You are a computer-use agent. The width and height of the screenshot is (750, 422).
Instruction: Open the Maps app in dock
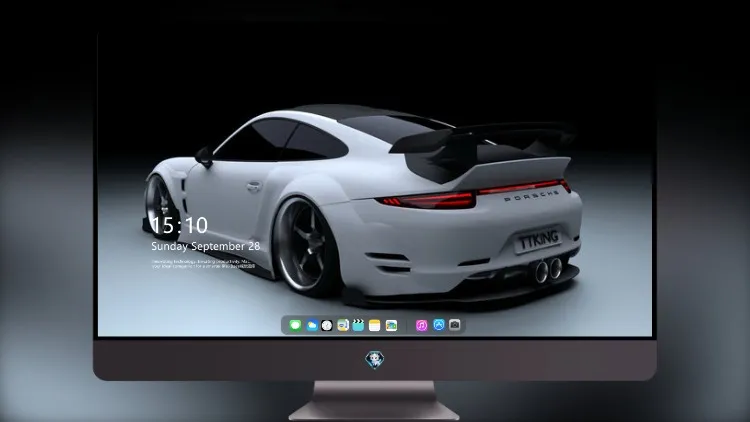tap(343, 325)
